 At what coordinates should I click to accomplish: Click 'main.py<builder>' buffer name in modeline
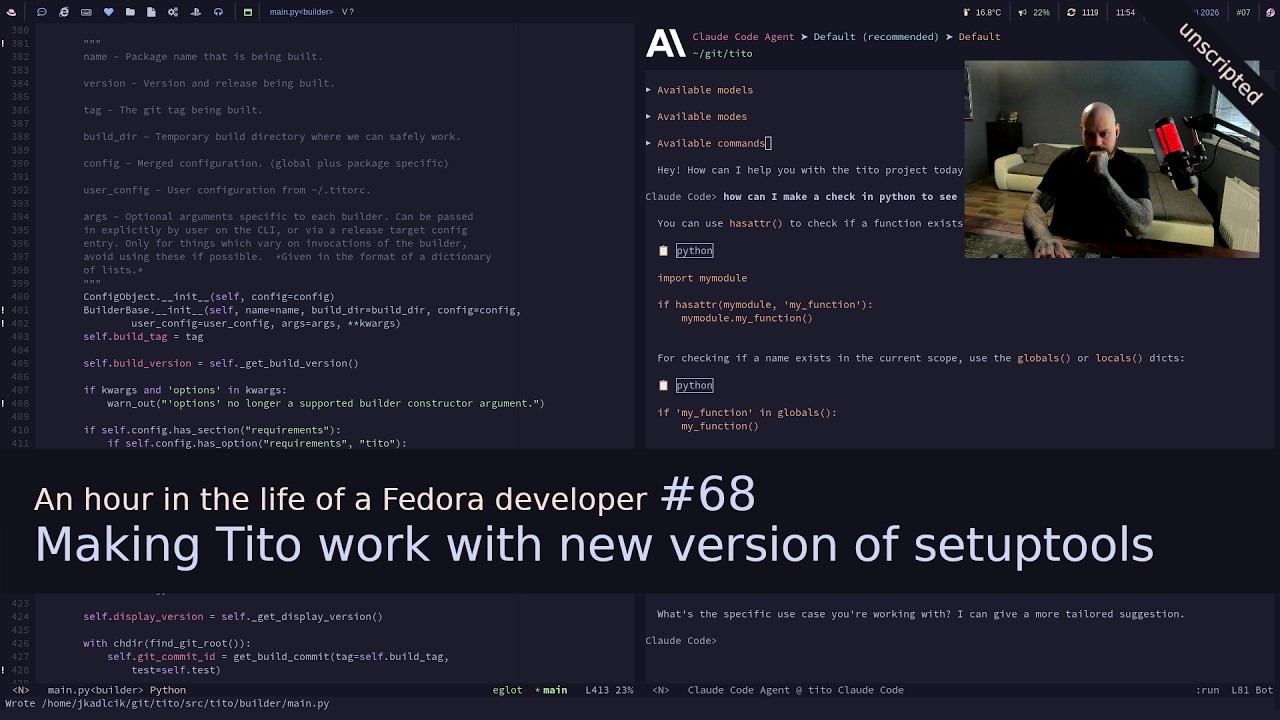95,690
